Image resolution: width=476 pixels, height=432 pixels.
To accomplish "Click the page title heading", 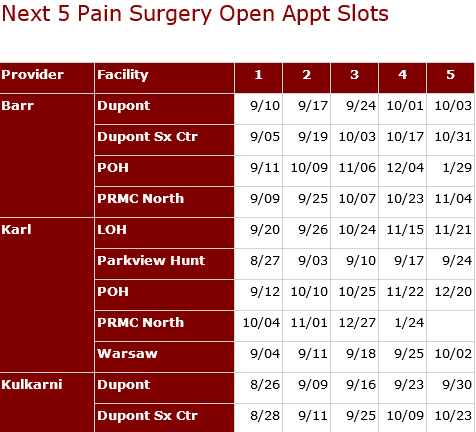I will [195, 14].
